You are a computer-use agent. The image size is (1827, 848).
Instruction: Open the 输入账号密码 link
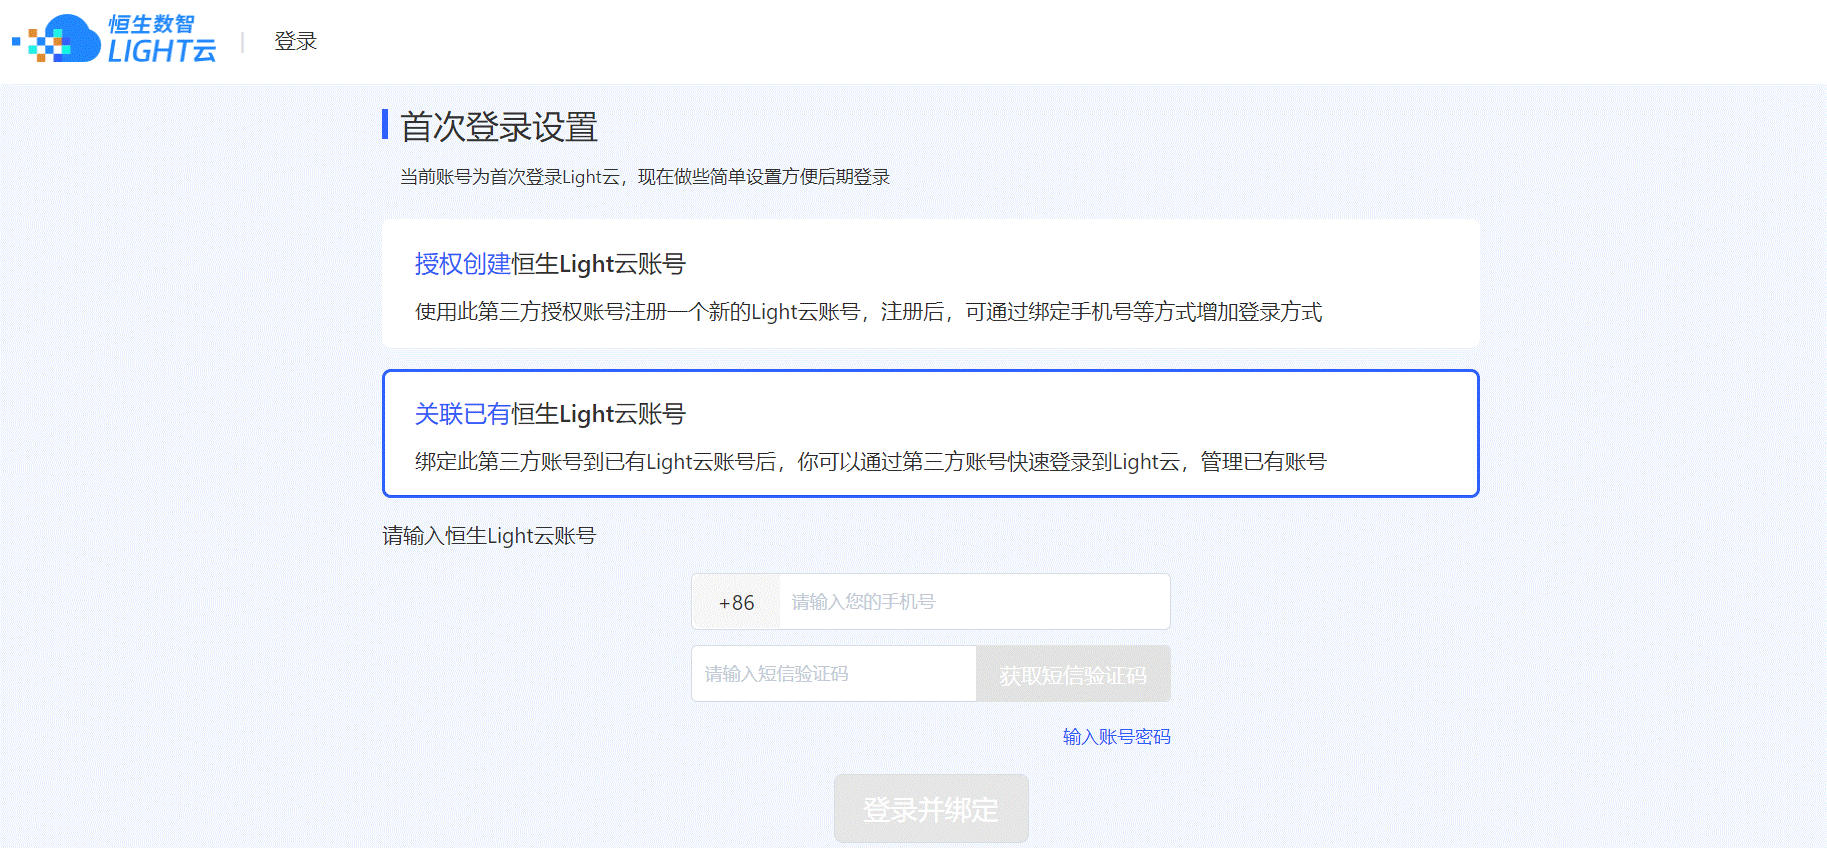click(1116, 737)
